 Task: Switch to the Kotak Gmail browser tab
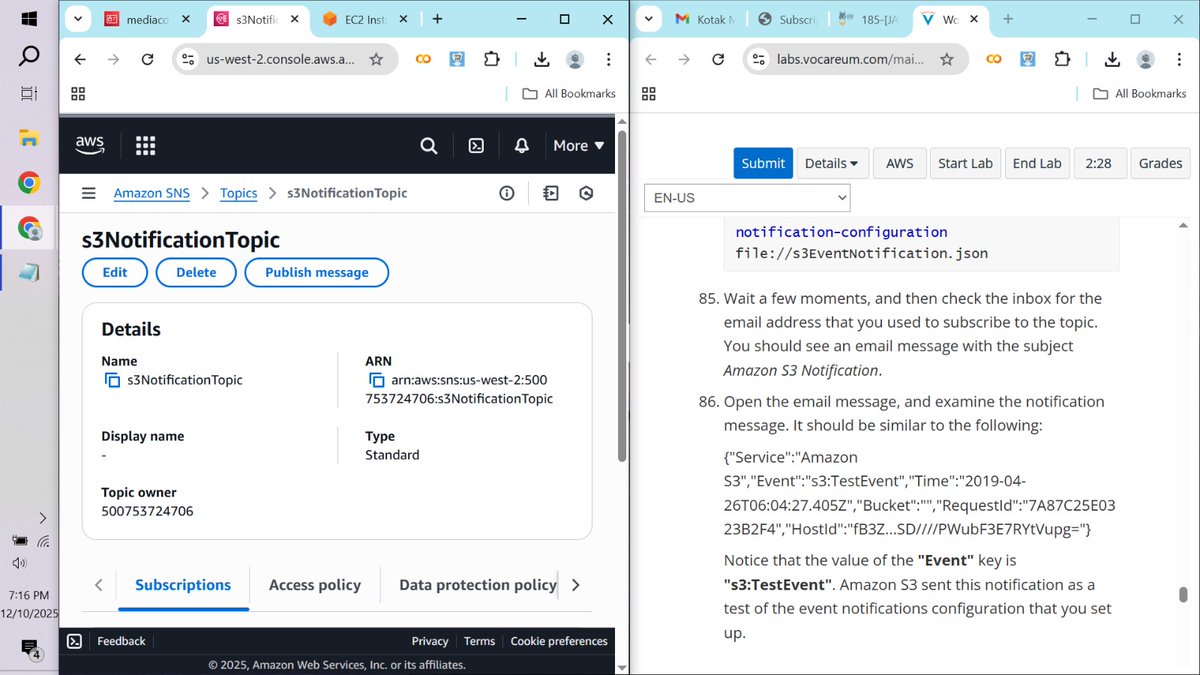[705, 19]
